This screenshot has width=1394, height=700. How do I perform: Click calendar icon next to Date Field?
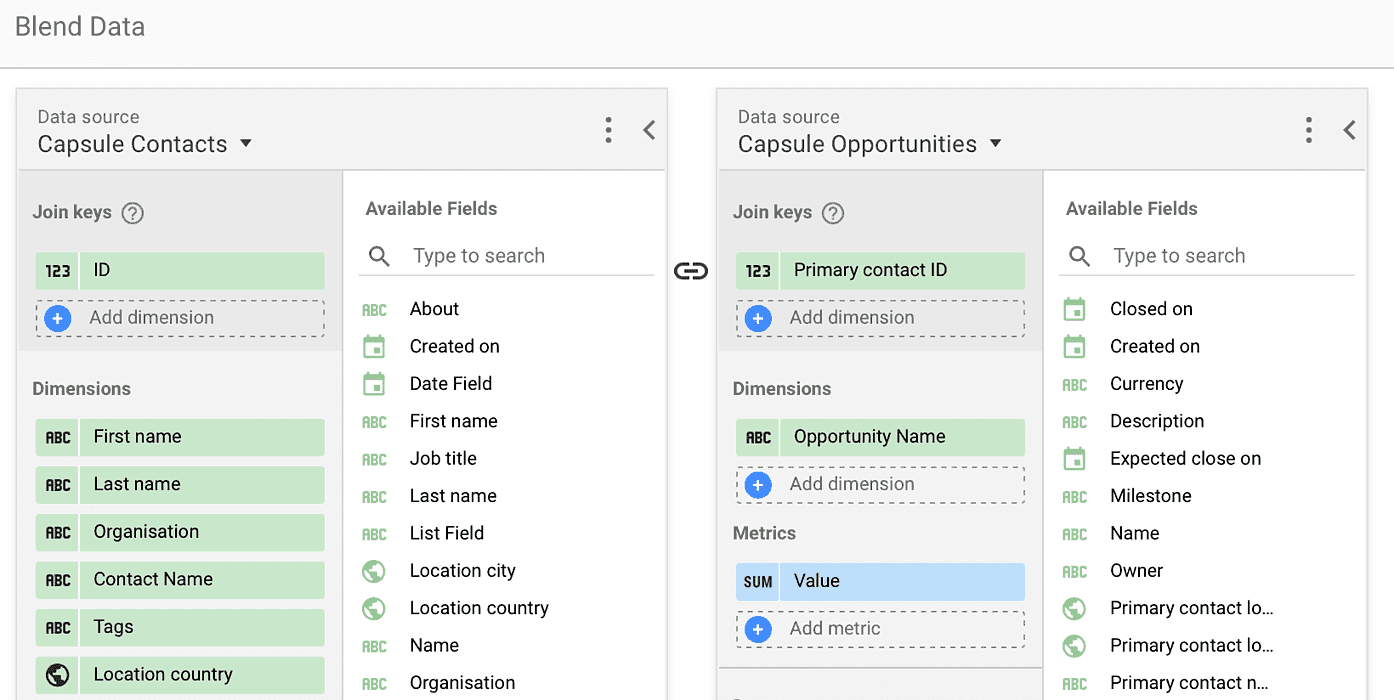coord(374,384)
